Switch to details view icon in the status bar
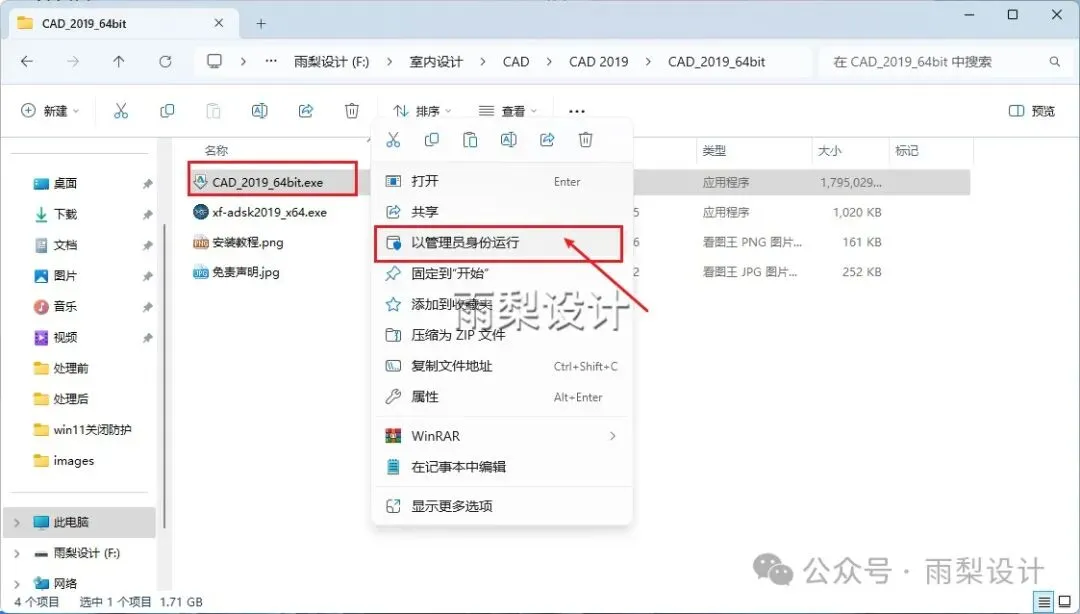This screenshot has height=614, width=1080. point(1044,602)
